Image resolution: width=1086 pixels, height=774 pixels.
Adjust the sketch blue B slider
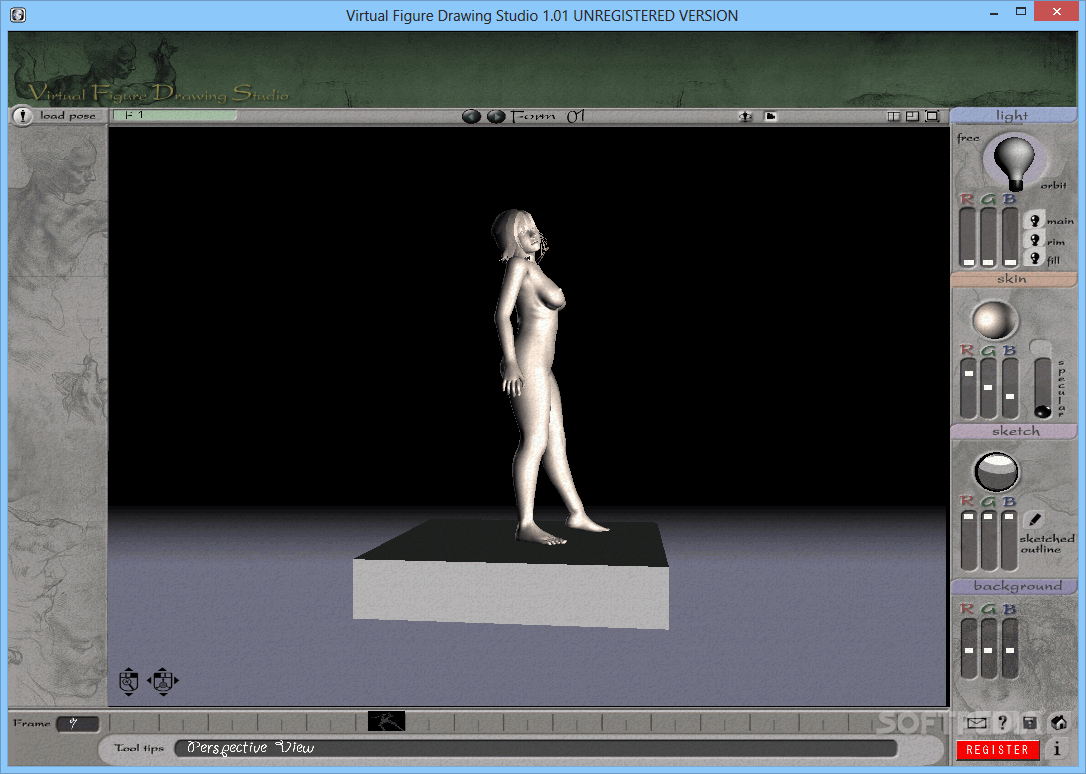pos(1010,541)
